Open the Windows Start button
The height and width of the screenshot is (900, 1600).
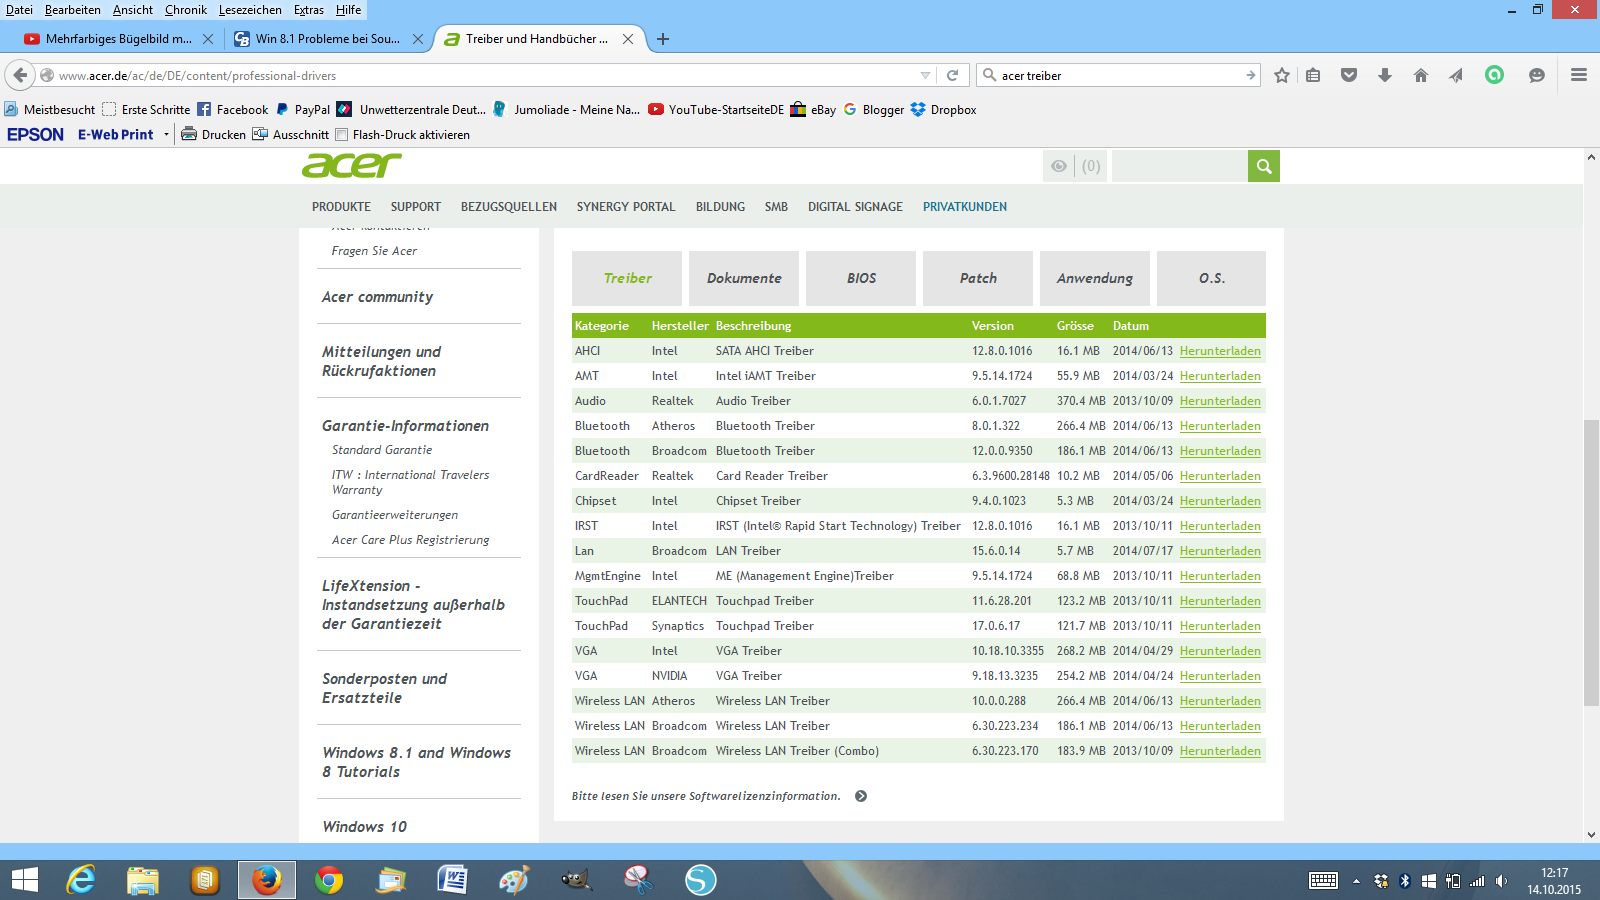coord(24,880)
